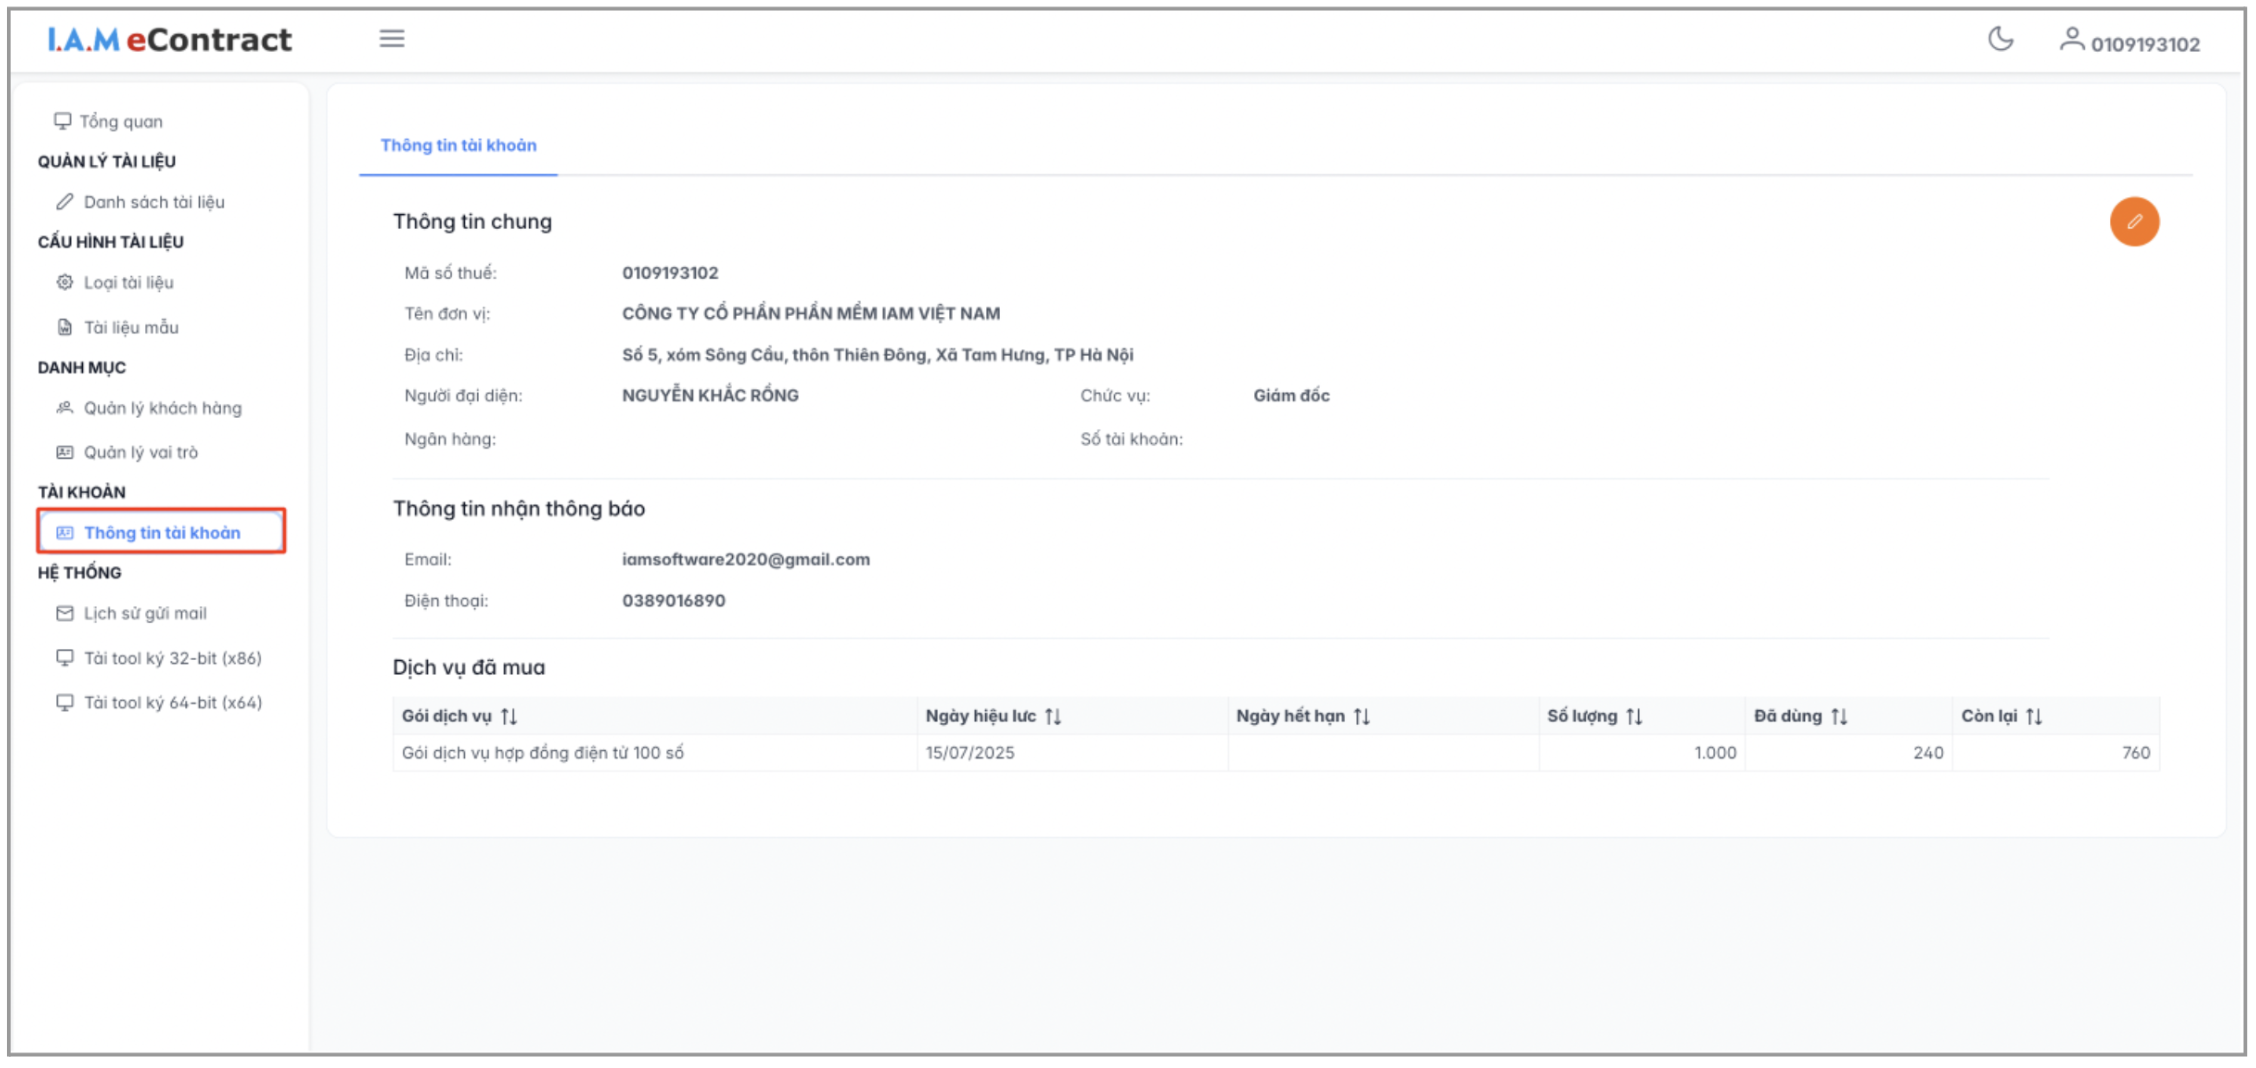Screen dimensions: 2256x1068
Task: Download Tải tool ký 64-bit (x64)
Action: coord(172,702)
